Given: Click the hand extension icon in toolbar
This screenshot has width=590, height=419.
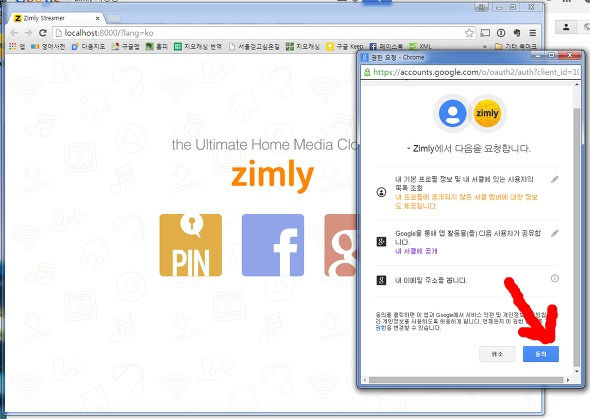Looking at the screenshot, I should coord(517,33).
